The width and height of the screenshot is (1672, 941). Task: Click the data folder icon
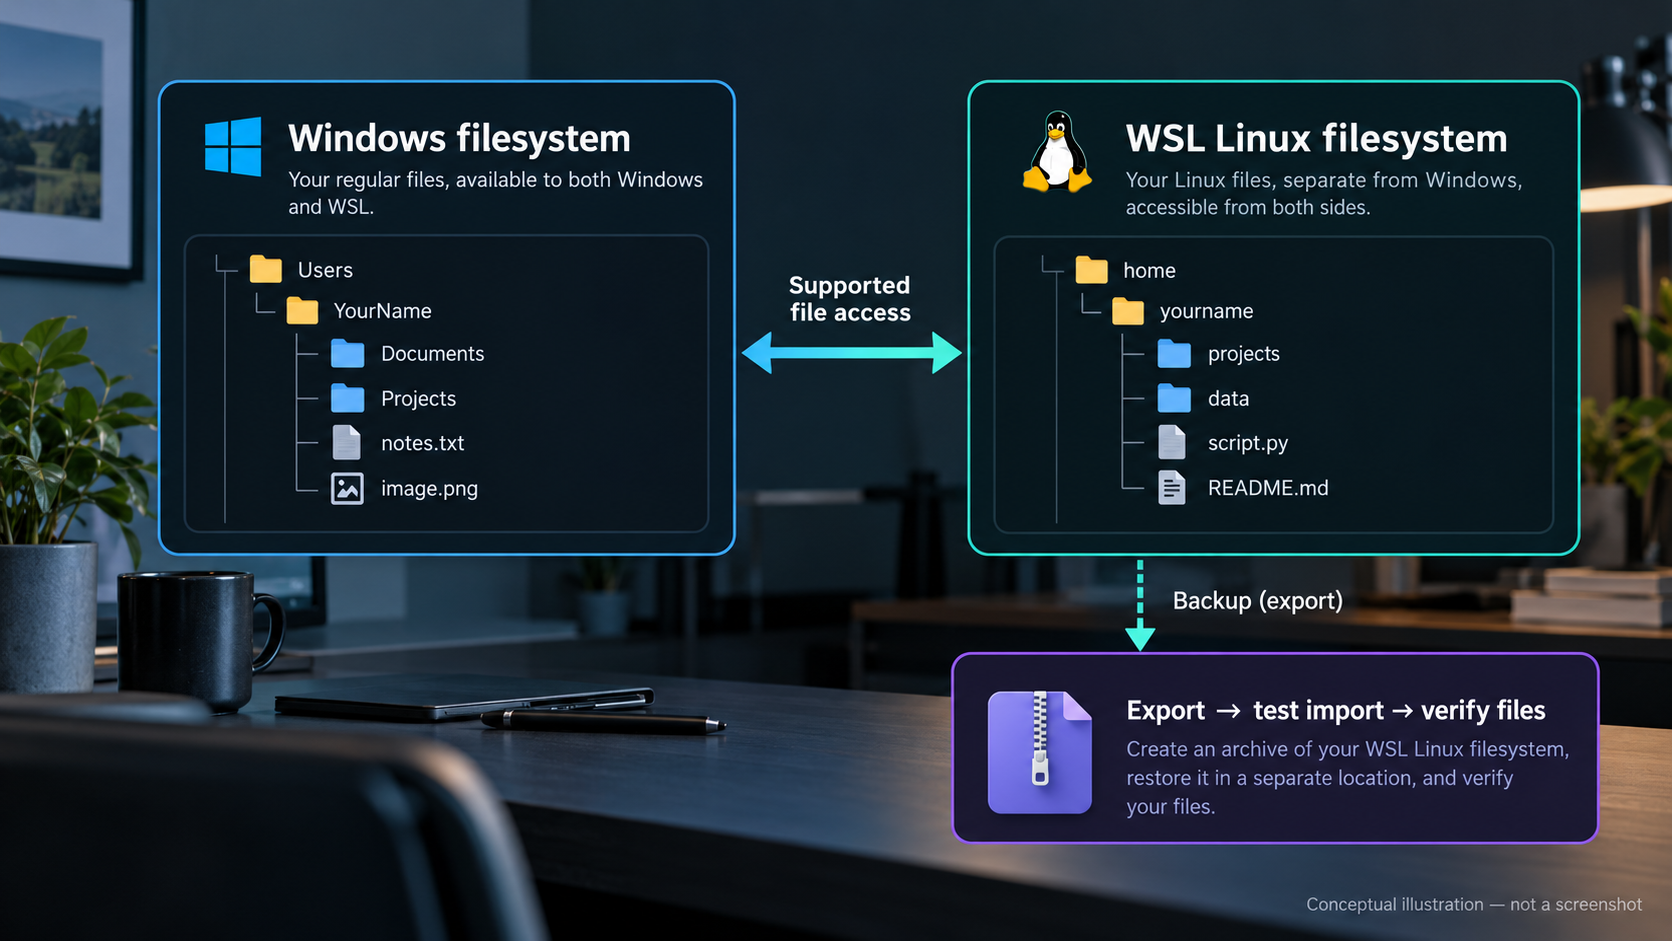click(x=1174, y=398)
